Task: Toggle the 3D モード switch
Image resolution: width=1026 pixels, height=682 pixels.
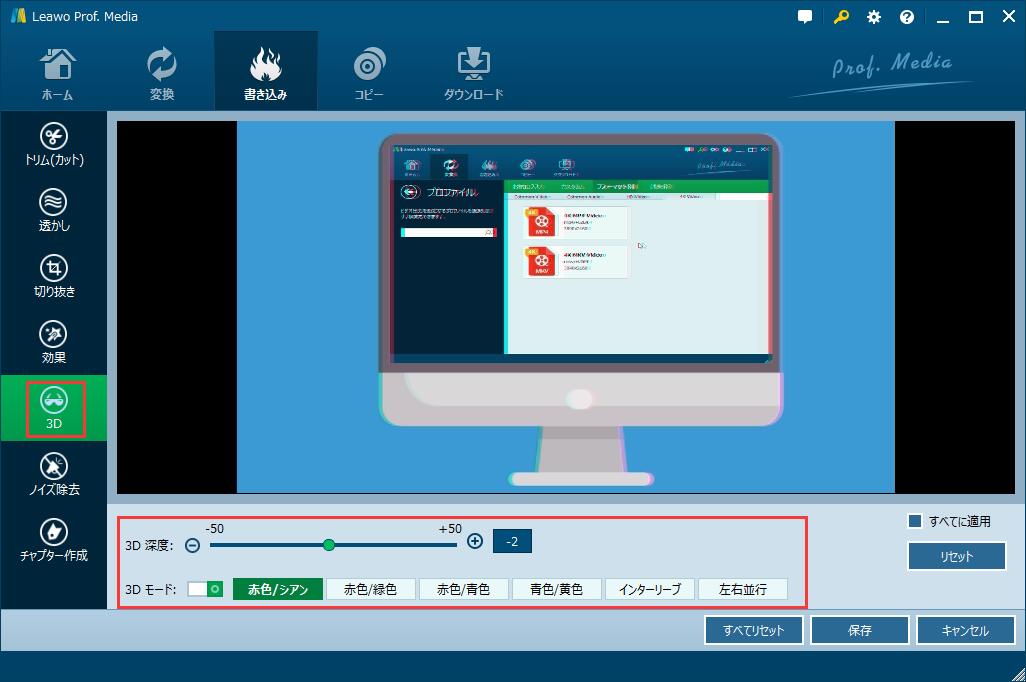Action: click(205, 589)
